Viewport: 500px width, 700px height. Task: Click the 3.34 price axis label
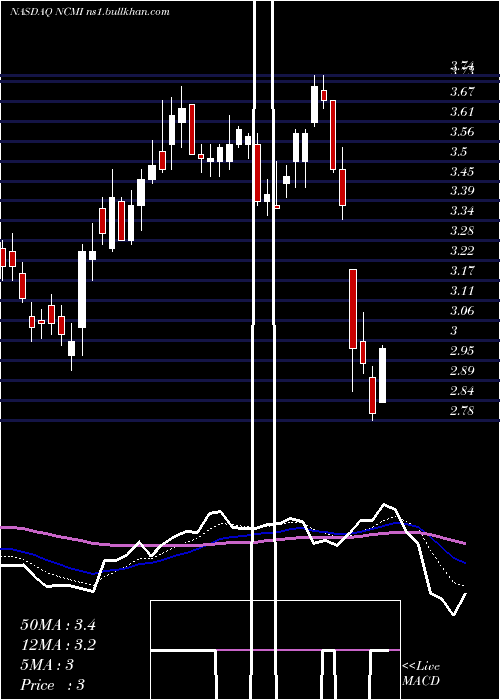(x=462, y=211)
